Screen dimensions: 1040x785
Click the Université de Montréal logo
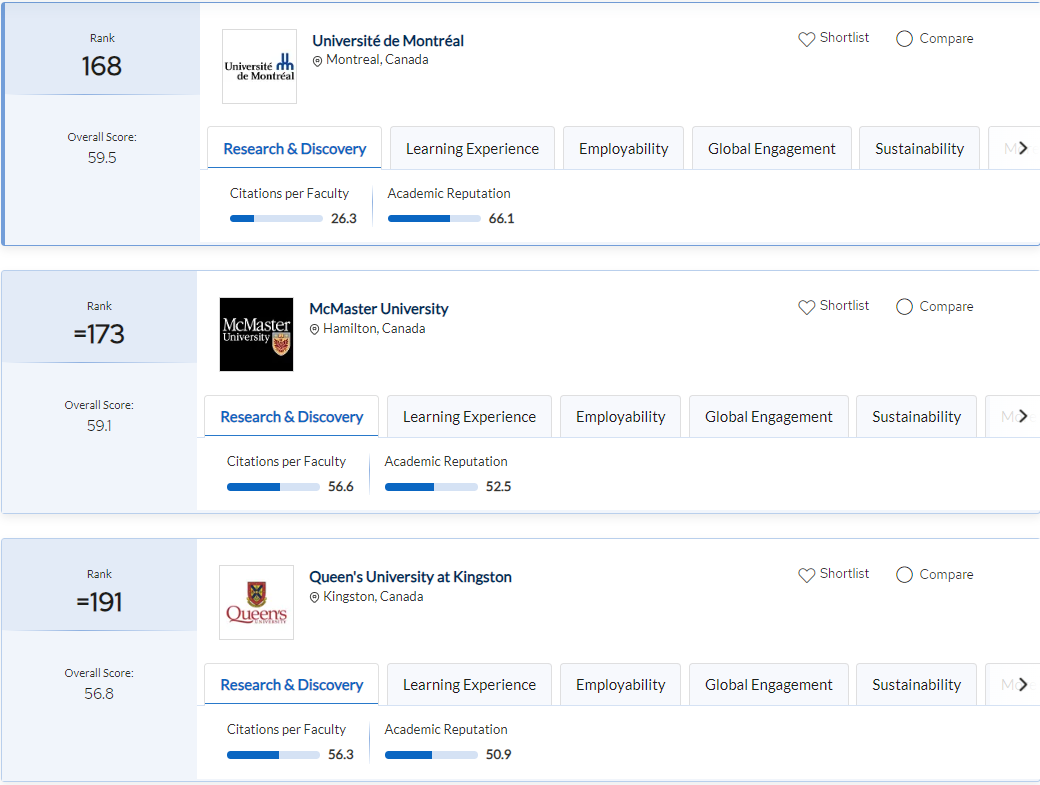(259, 66)
